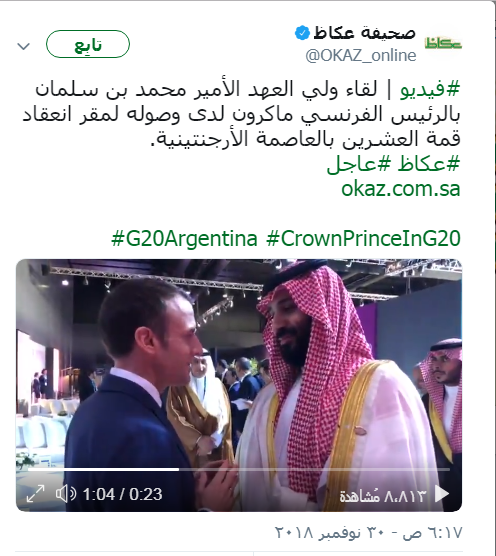
Task: Play the video with the play icon
Action: [x=442, y=494]
